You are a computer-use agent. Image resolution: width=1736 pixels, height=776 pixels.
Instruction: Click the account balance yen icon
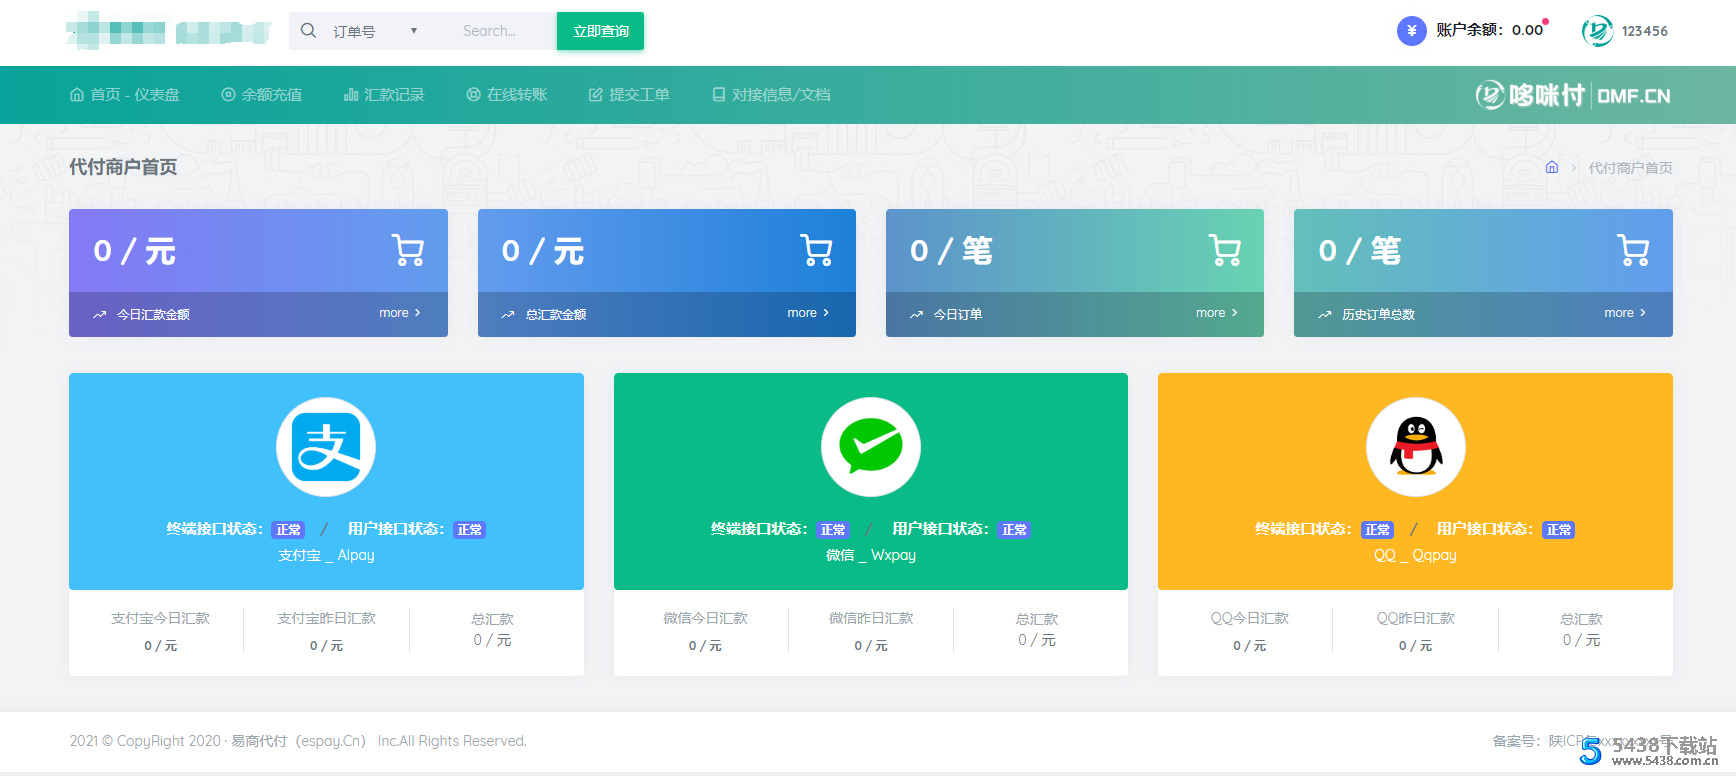(1411, 31)
